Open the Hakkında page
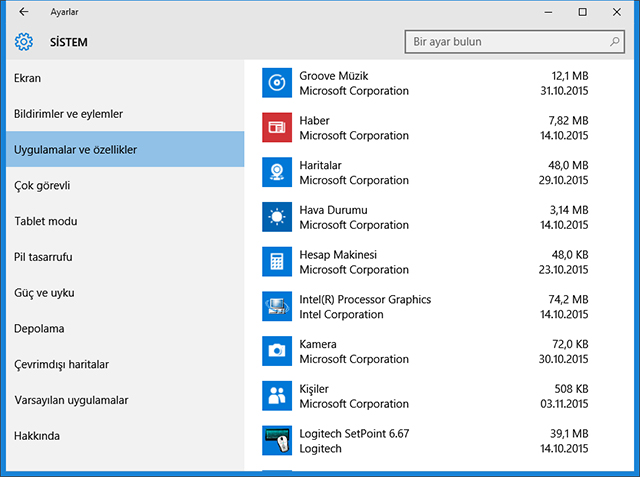 125,436
